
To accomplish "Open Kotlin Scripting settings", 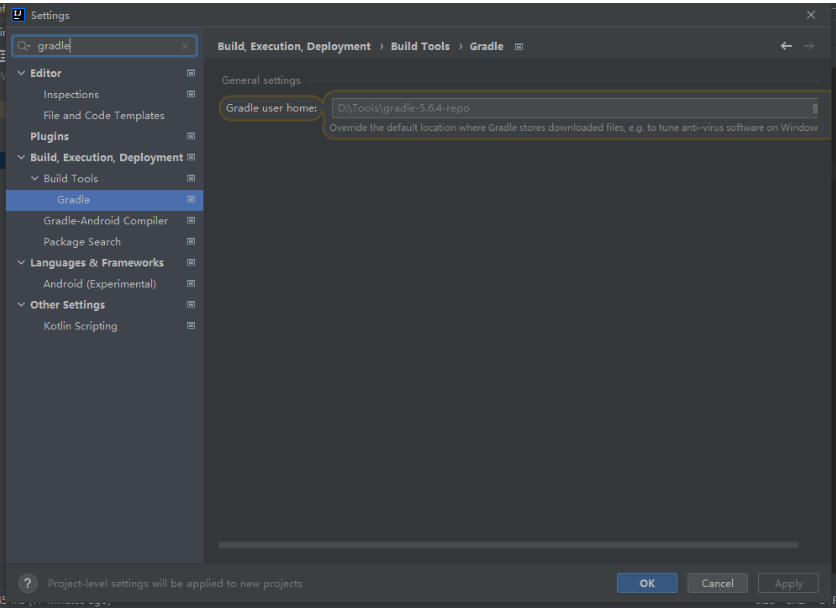I will (x=81, y=326).
